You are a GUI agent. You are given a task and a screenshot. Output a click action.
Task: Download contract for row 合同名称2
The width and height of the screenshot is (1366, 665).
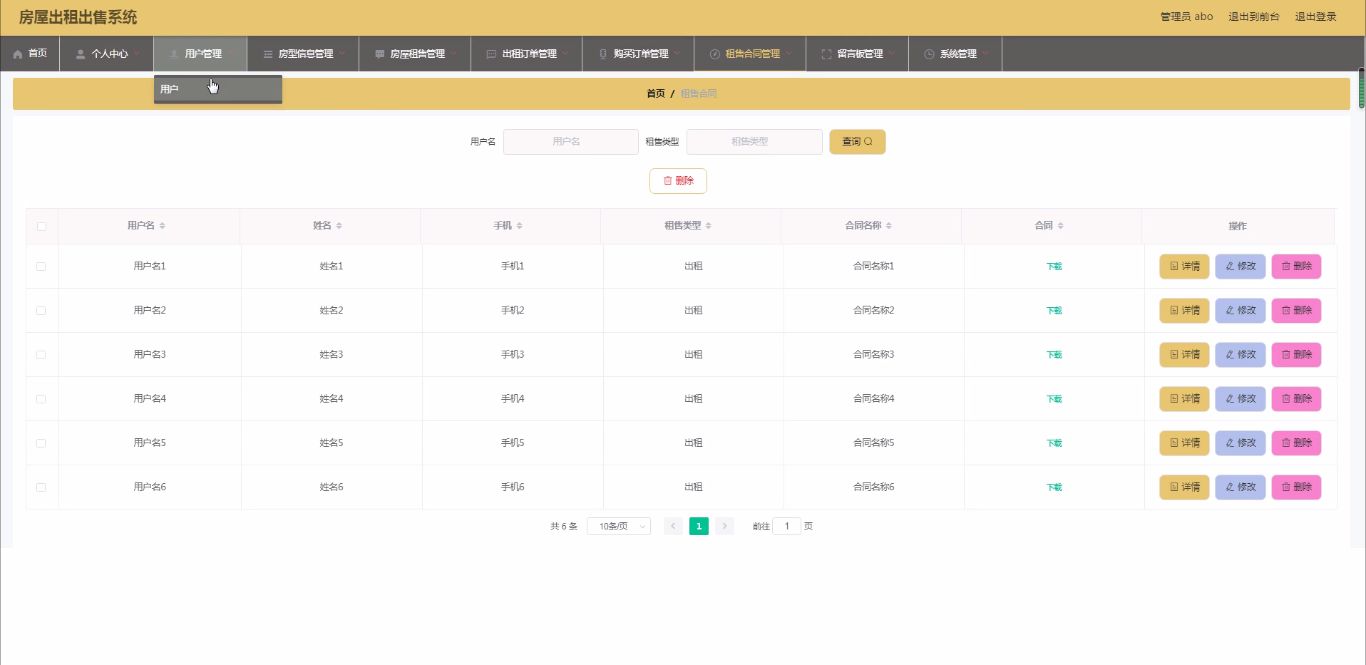1054,311
